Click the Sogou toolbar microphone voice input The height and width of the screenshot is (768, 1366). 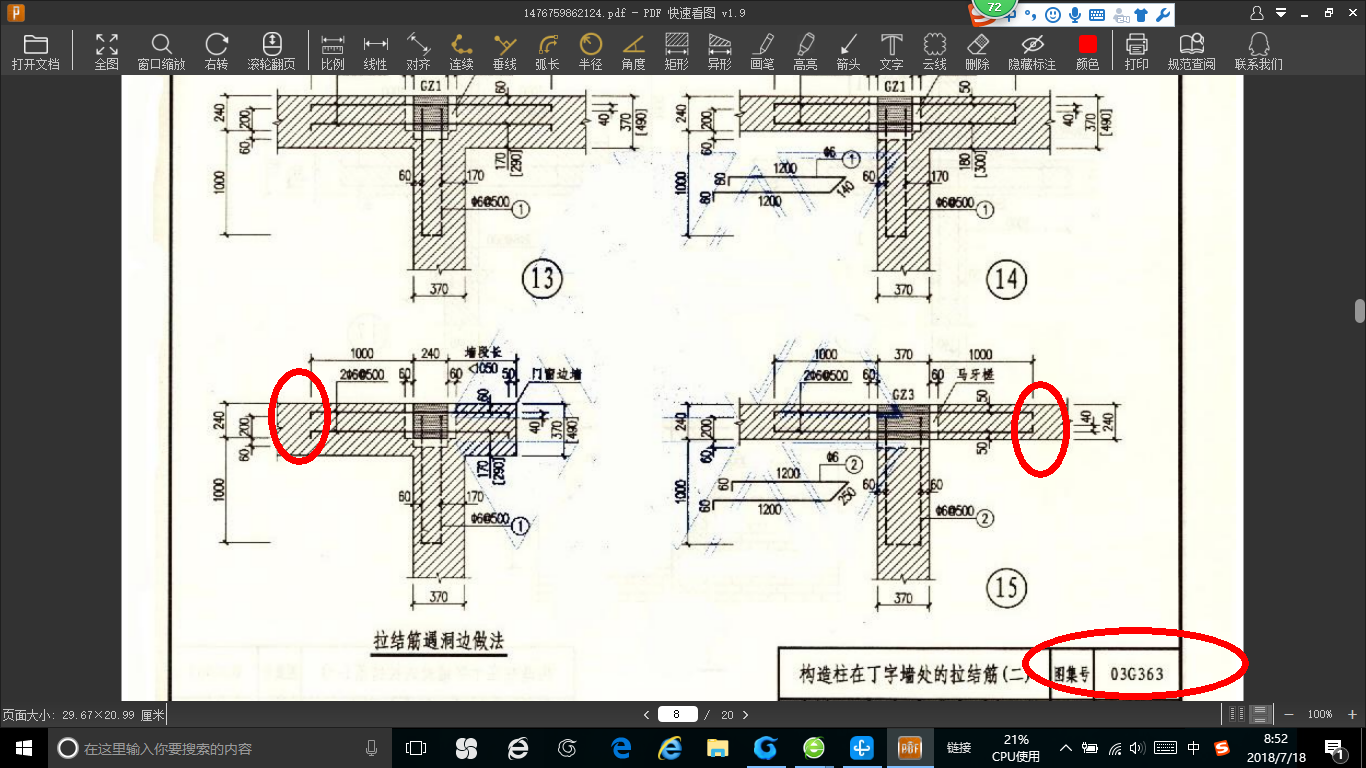pos(1075,15)
